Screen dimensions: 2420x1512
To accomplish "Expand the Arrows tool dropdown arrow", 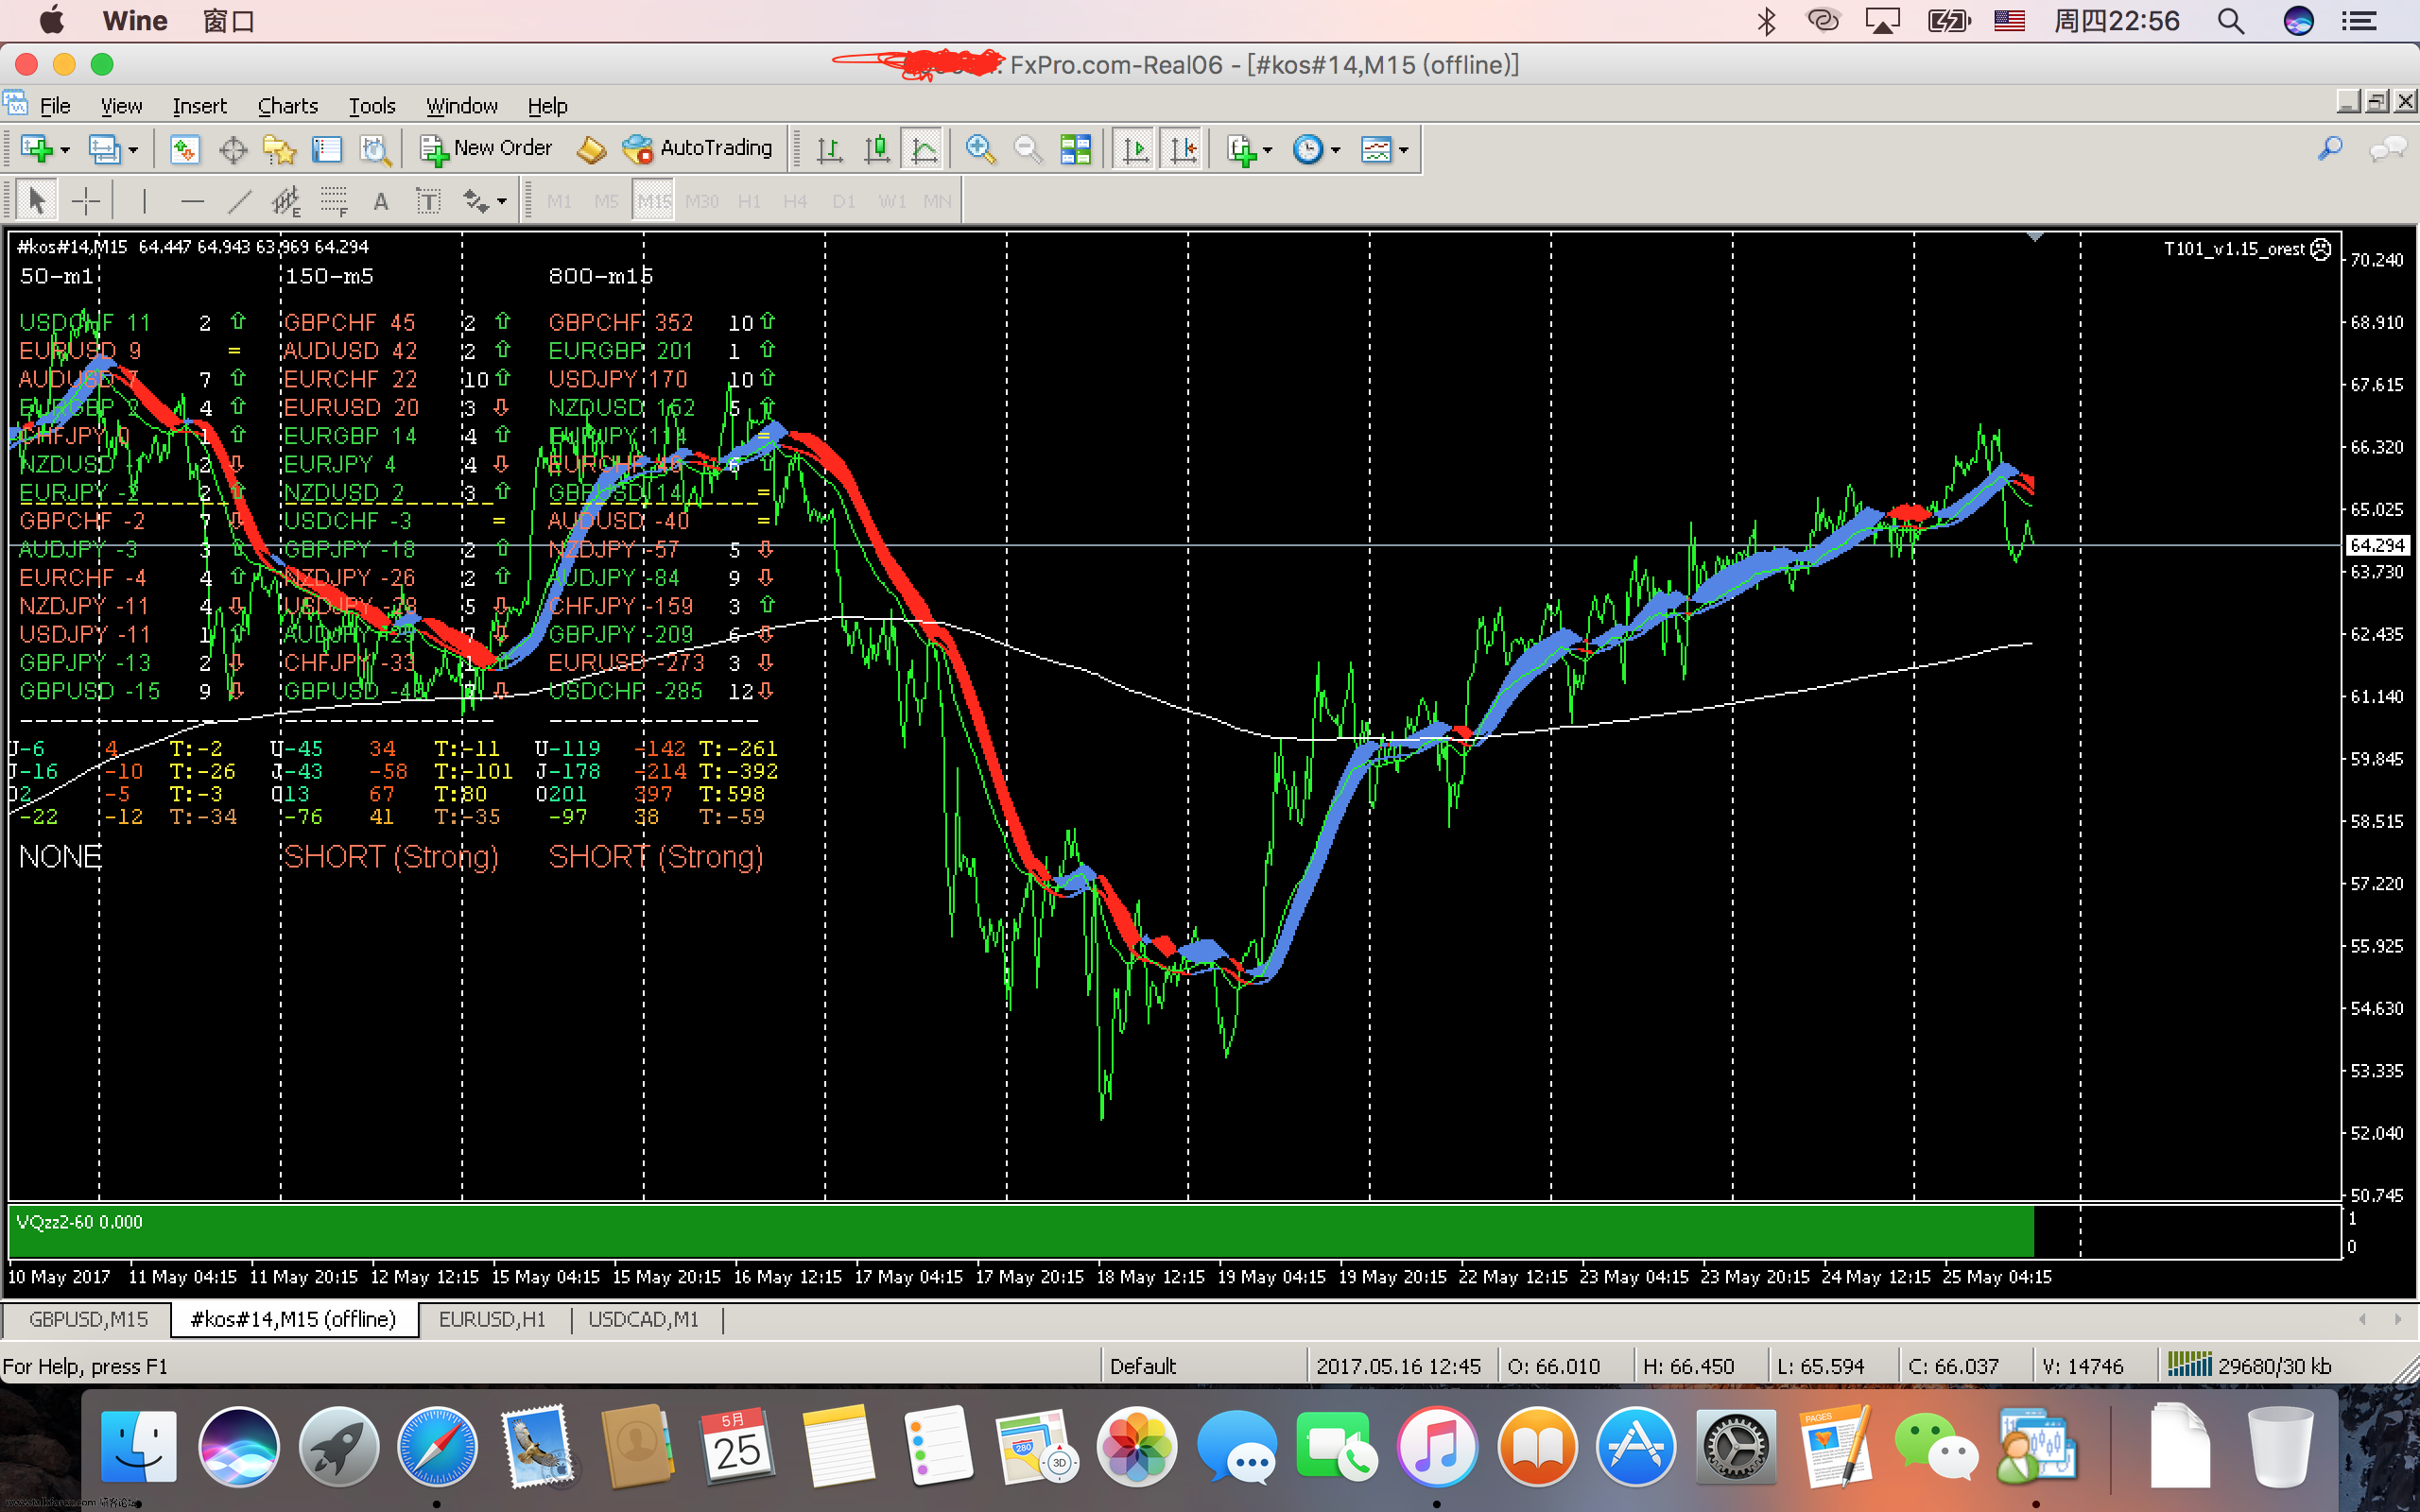I will pos(502,202).
